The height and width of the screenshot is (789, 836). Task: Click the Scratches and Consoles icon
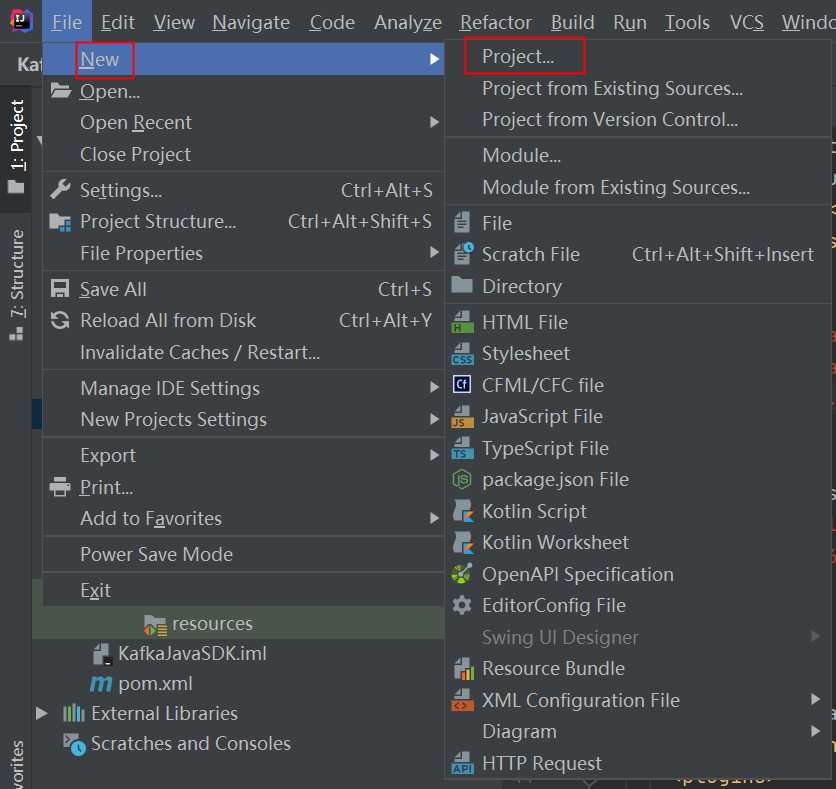click(x=74, y=744)
